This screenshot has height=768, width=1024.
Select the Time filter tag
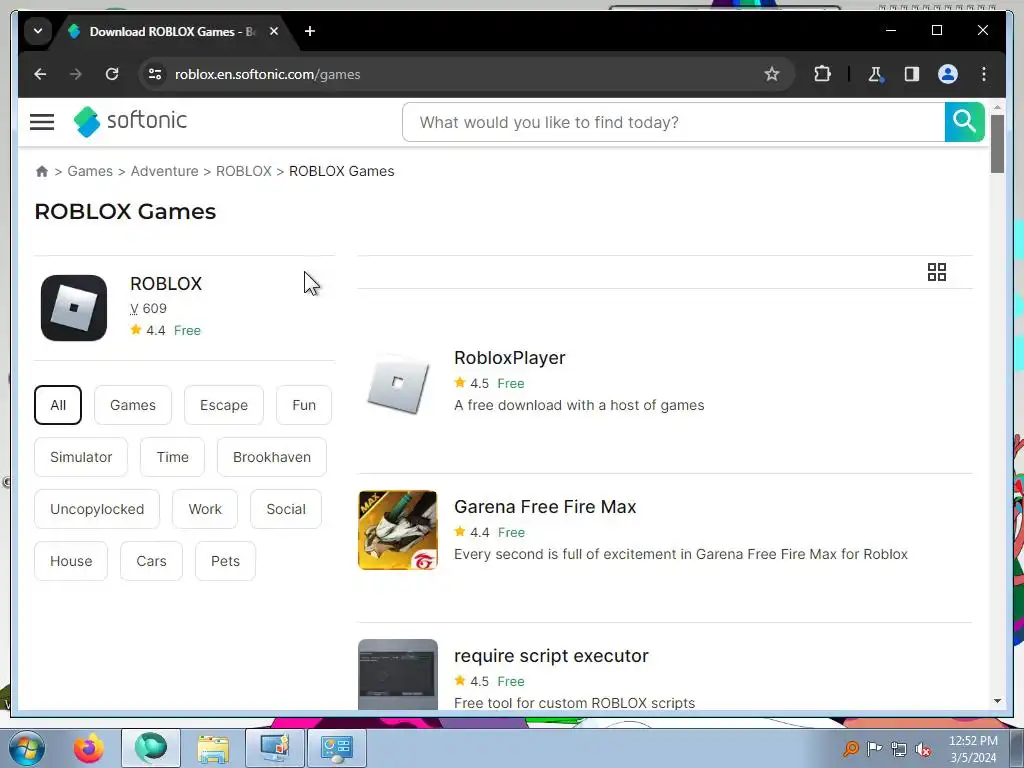point(172,457)
